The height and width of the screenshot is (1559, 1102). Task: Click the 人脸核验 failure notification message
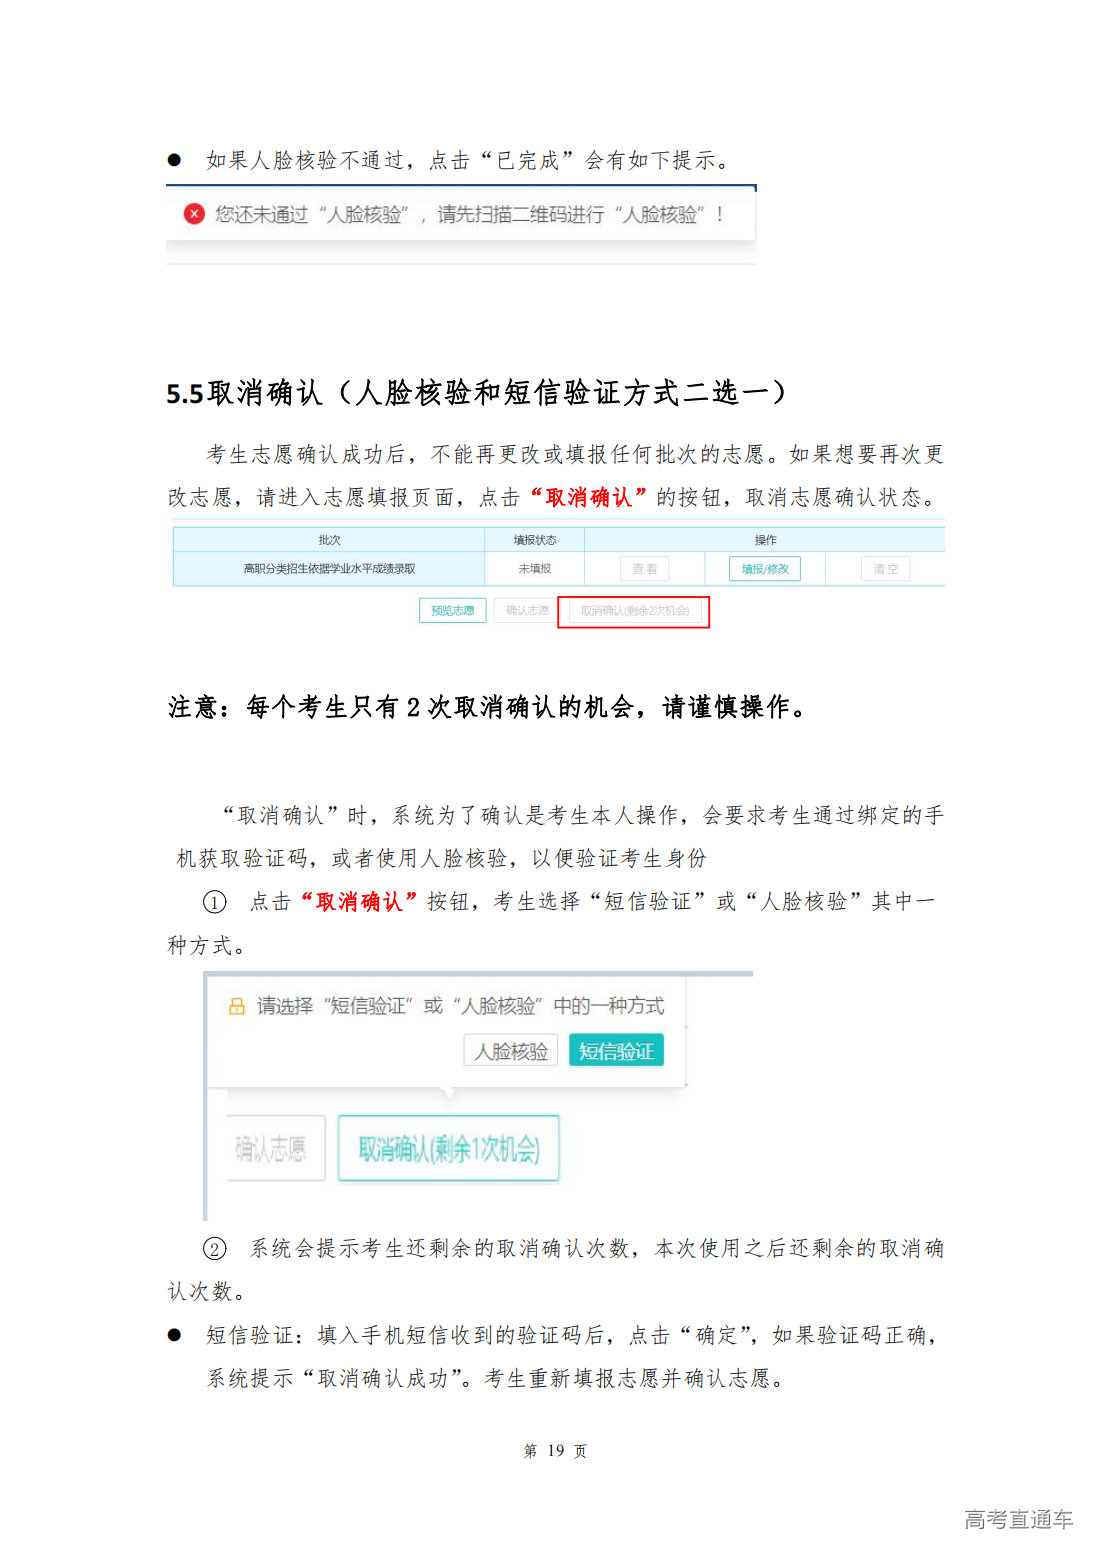(468, 214)
